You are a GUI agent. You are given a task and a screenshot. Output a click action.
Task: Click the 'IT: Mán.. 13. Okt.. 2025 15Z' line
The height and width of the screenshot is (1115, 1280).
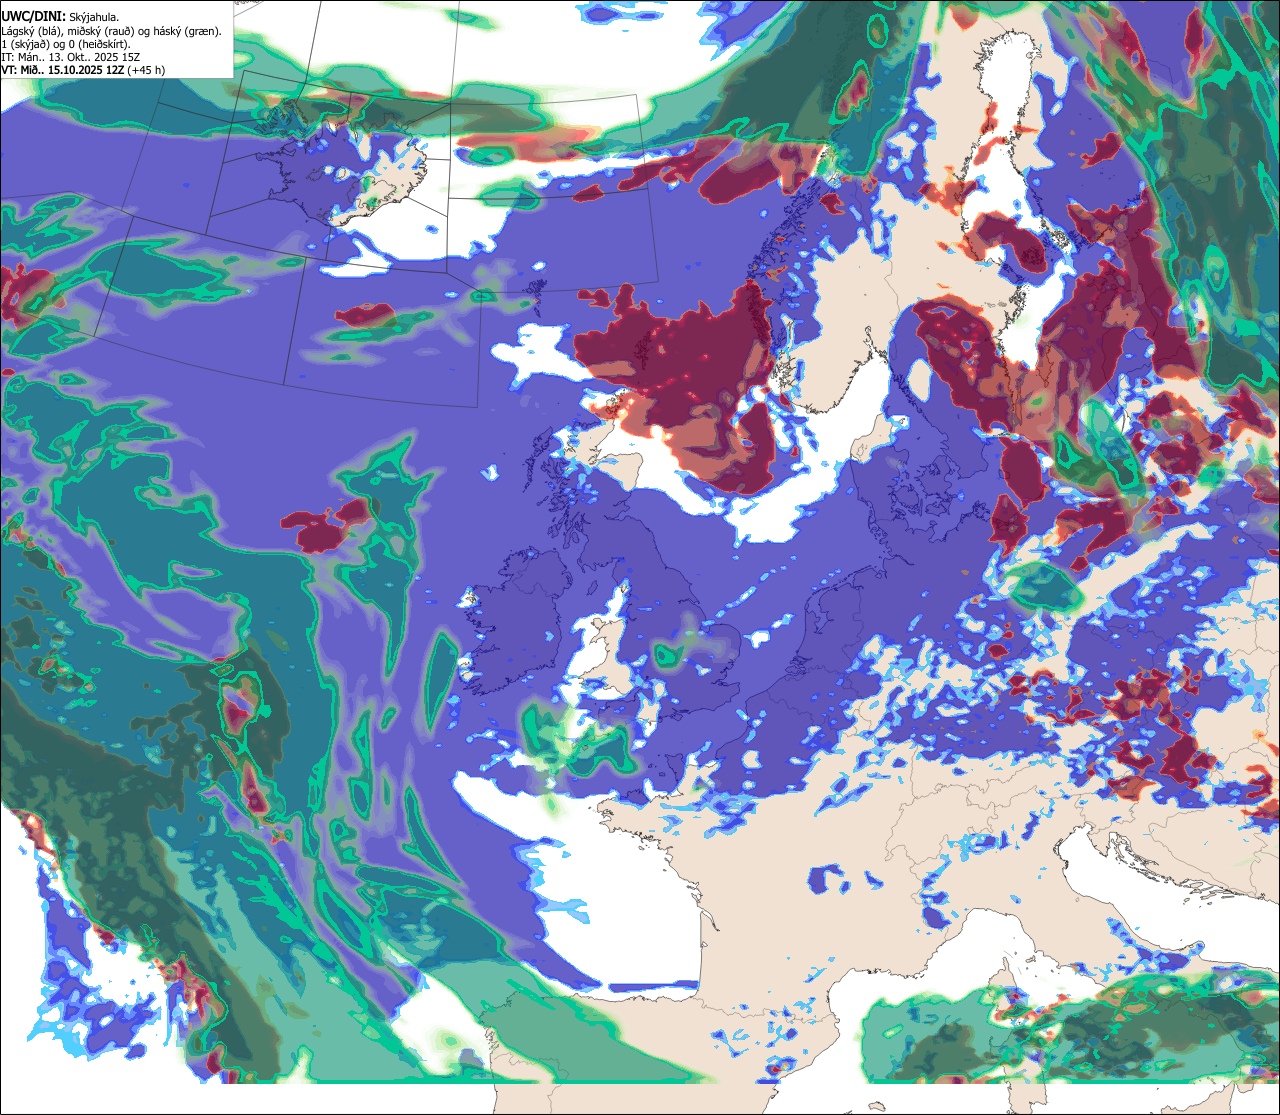(x=73, y=57)
